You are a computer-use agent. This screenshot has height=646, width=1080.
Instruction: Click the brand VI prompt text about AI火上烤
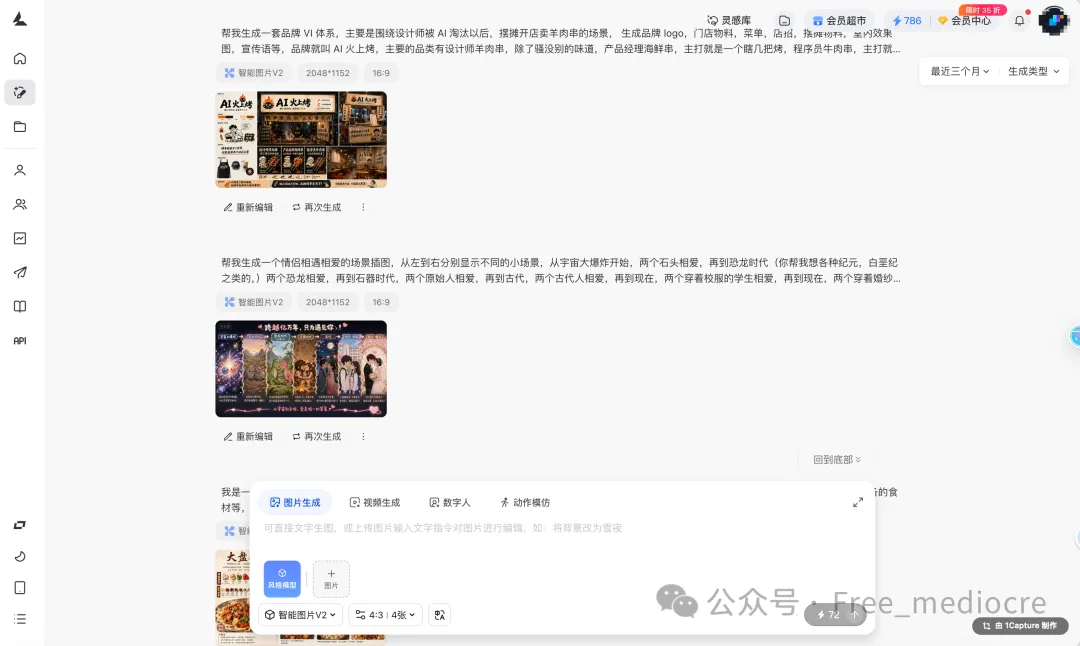click(x=561, y=41)
